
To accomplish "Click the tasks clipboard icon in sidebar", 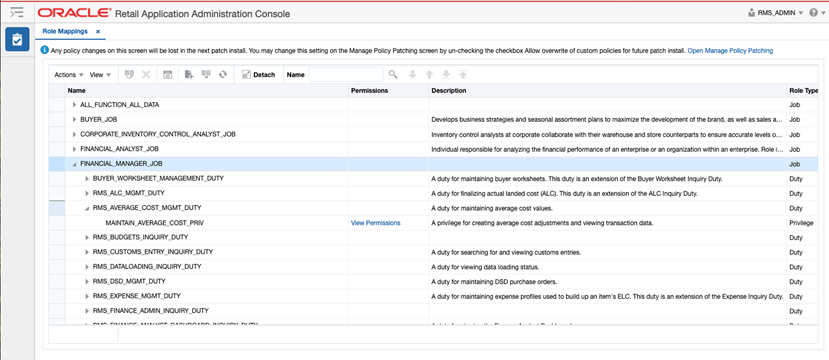I will (x=17, y=40).
